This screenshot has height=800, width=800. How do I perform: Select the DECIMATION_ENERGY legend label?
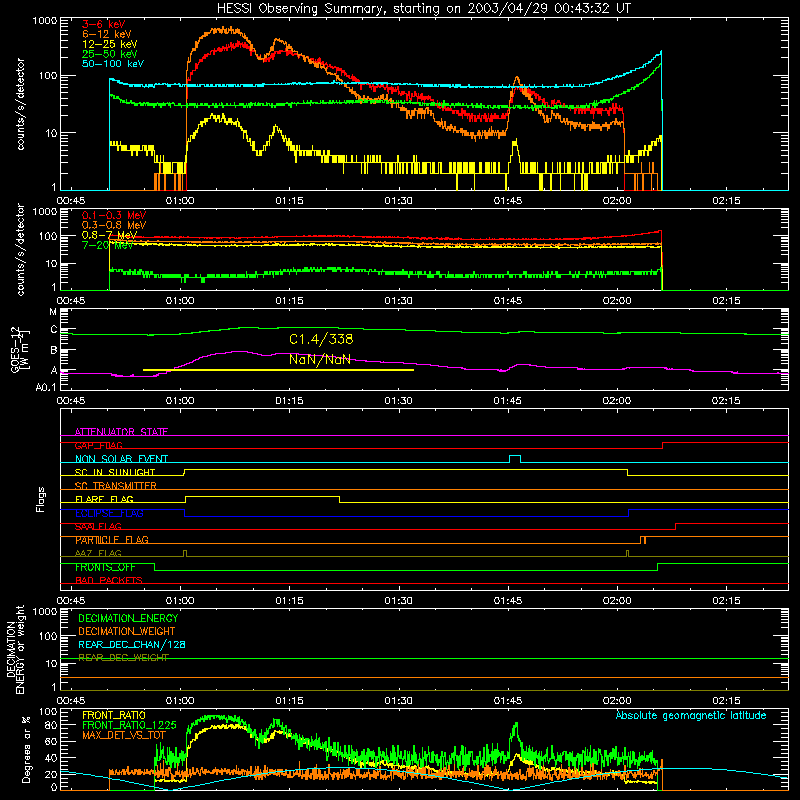[128, 618]
